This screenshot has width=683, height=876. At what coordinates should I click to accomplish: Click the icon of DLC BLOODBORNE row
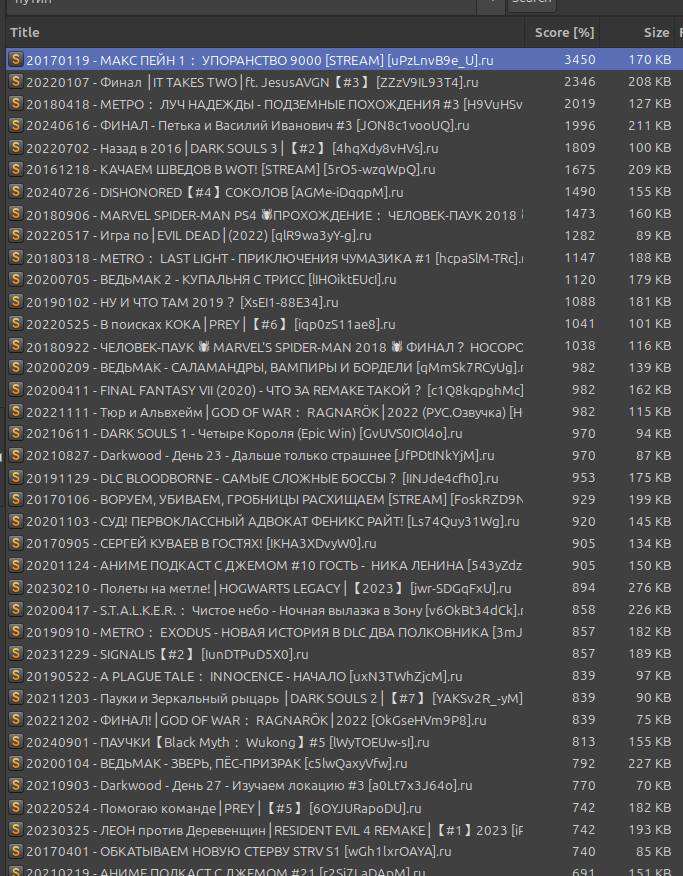click(16, 478)
